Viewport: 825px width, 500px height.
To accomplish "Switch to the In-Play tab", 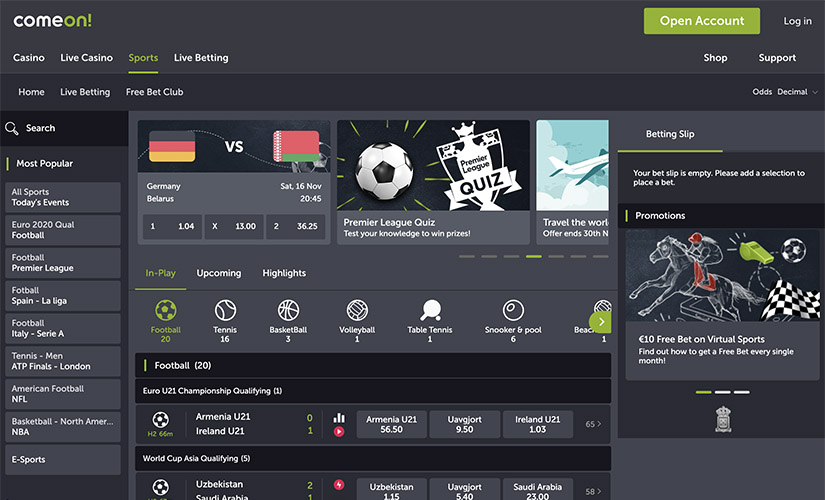I will pyautogui.click(x=160, y=273).
